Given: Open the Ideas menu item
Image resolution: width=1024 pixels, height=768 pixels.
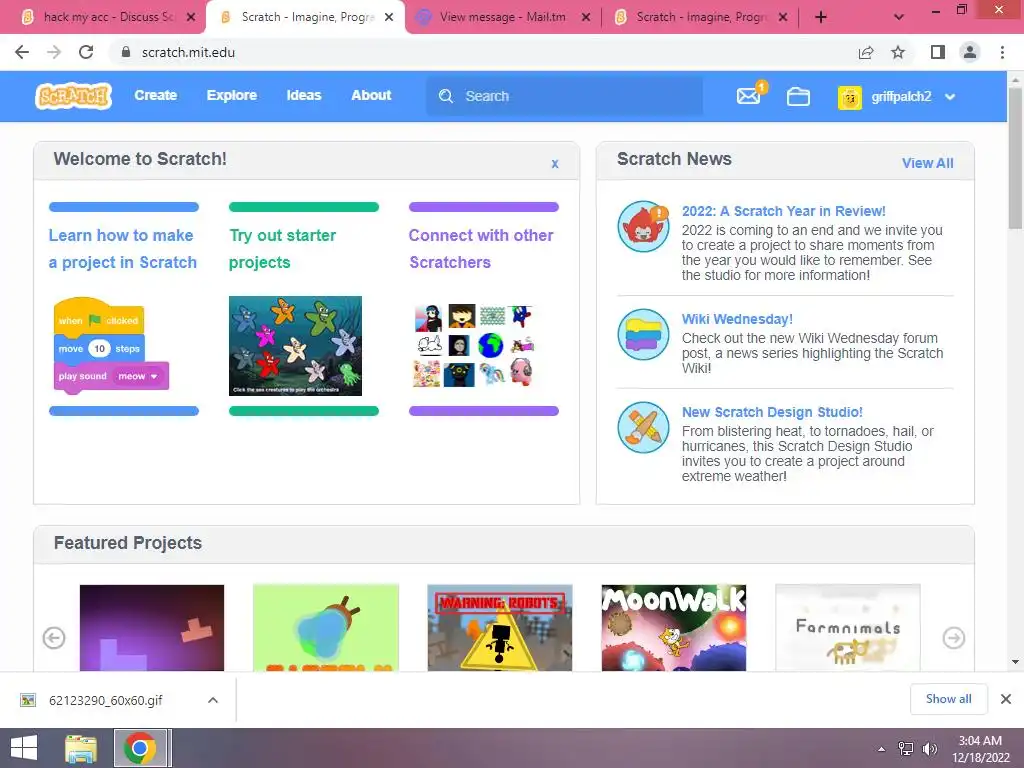Looking at the screenshot, I should coord(304,95).
